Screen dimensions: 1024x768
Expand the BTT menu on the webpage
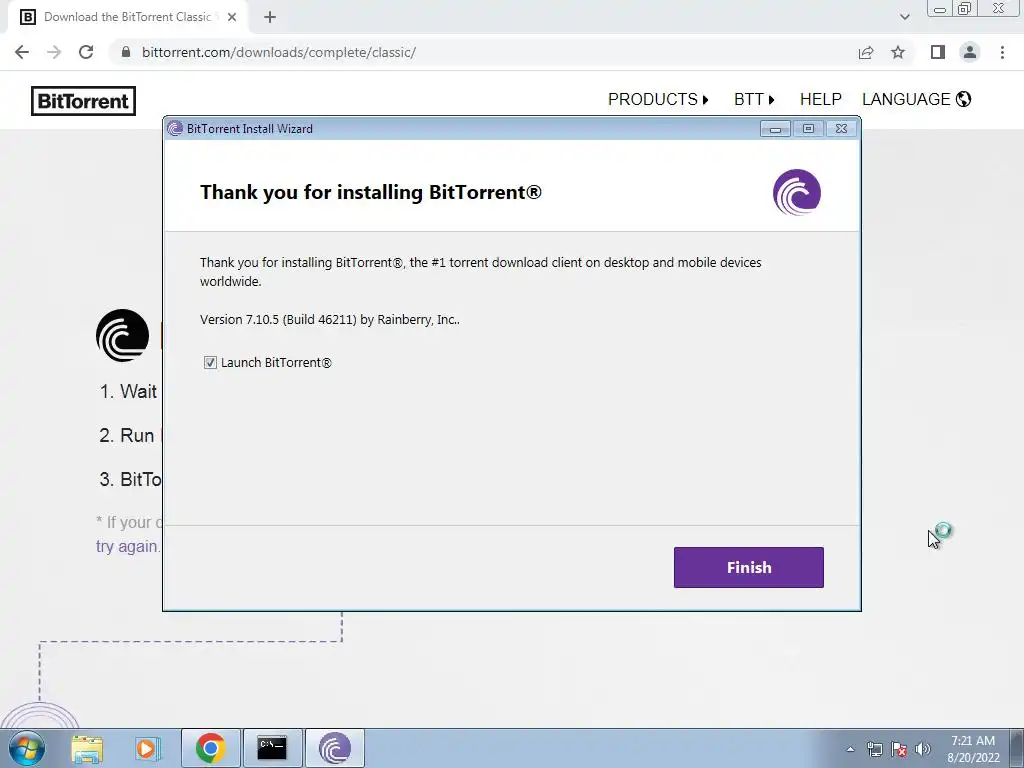[x=754, y=99]
